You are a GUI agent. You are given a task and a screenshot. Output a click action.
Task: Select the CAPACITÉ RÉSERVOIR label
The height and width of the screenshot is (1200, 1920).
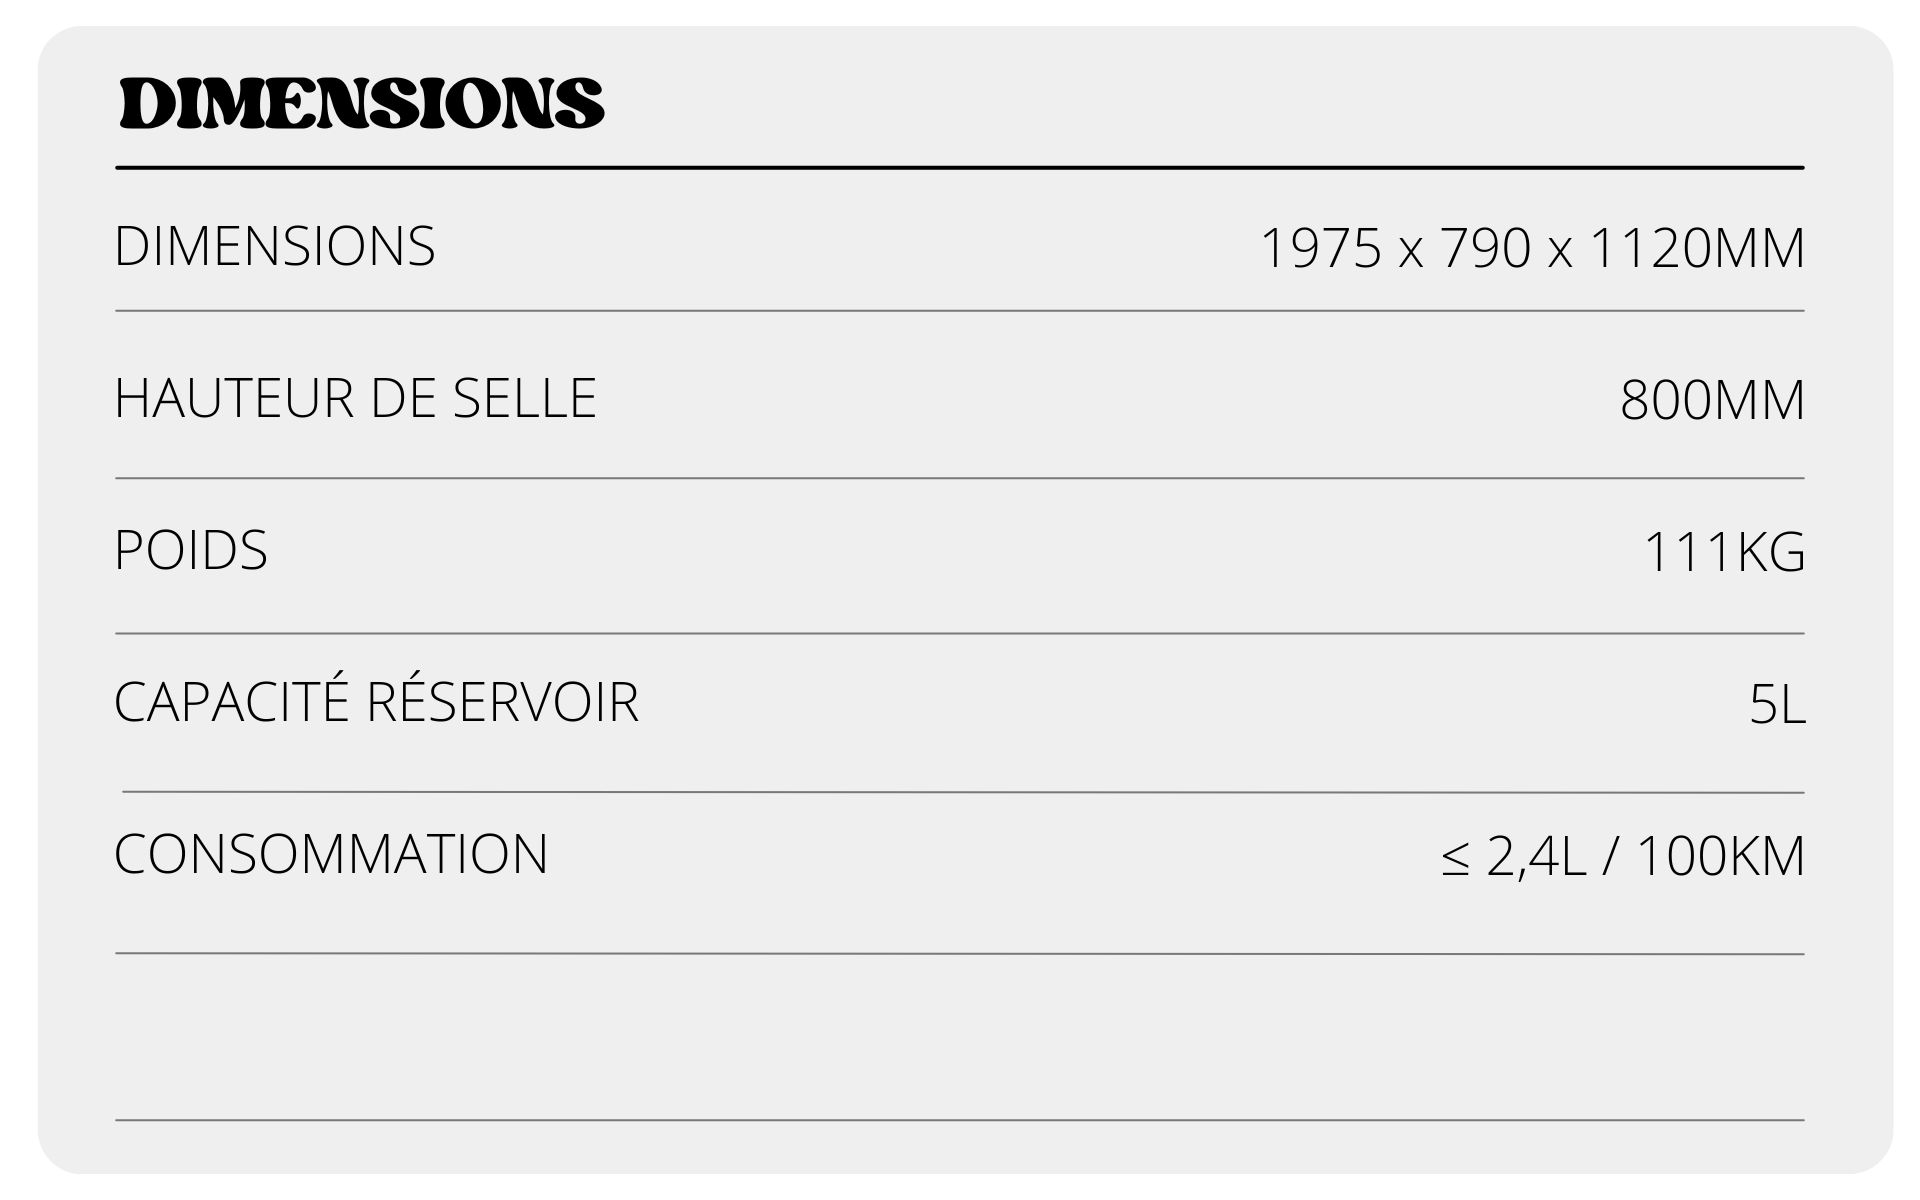click(x=376, y=702)
